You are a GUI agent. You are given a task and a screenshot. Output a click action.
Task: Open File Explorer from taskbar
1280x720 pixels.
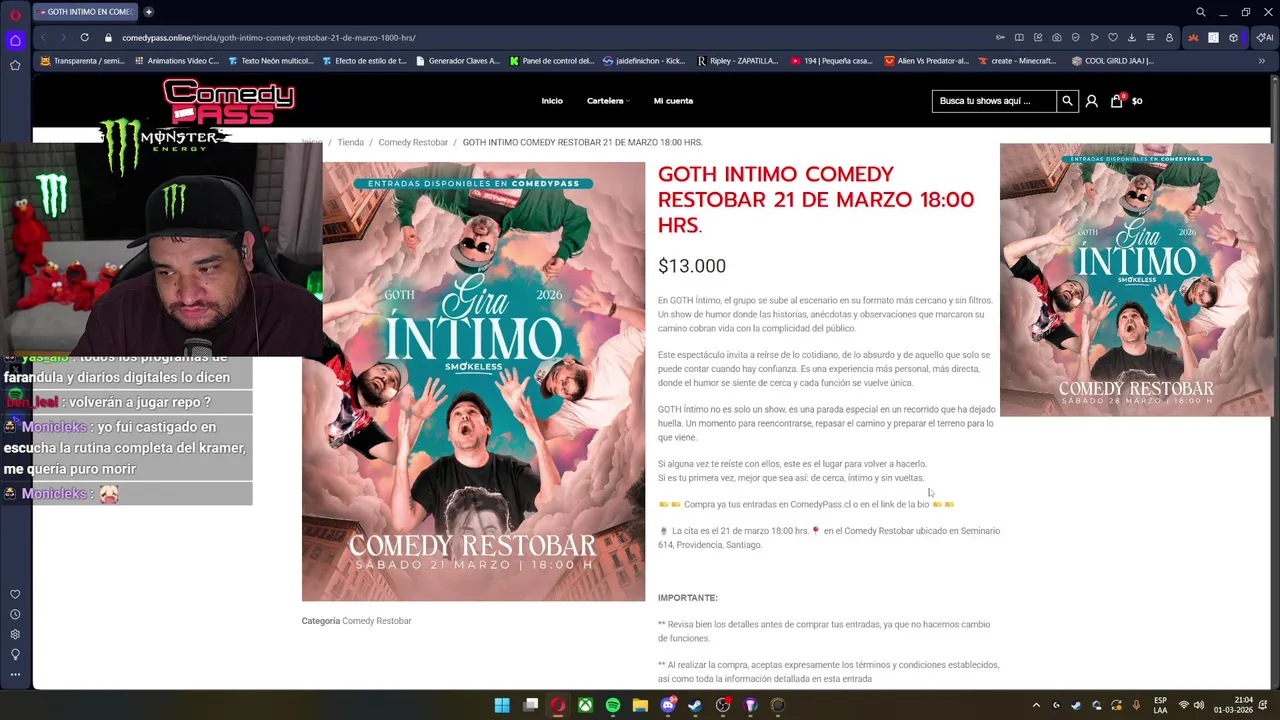click(x=640, y=705)
